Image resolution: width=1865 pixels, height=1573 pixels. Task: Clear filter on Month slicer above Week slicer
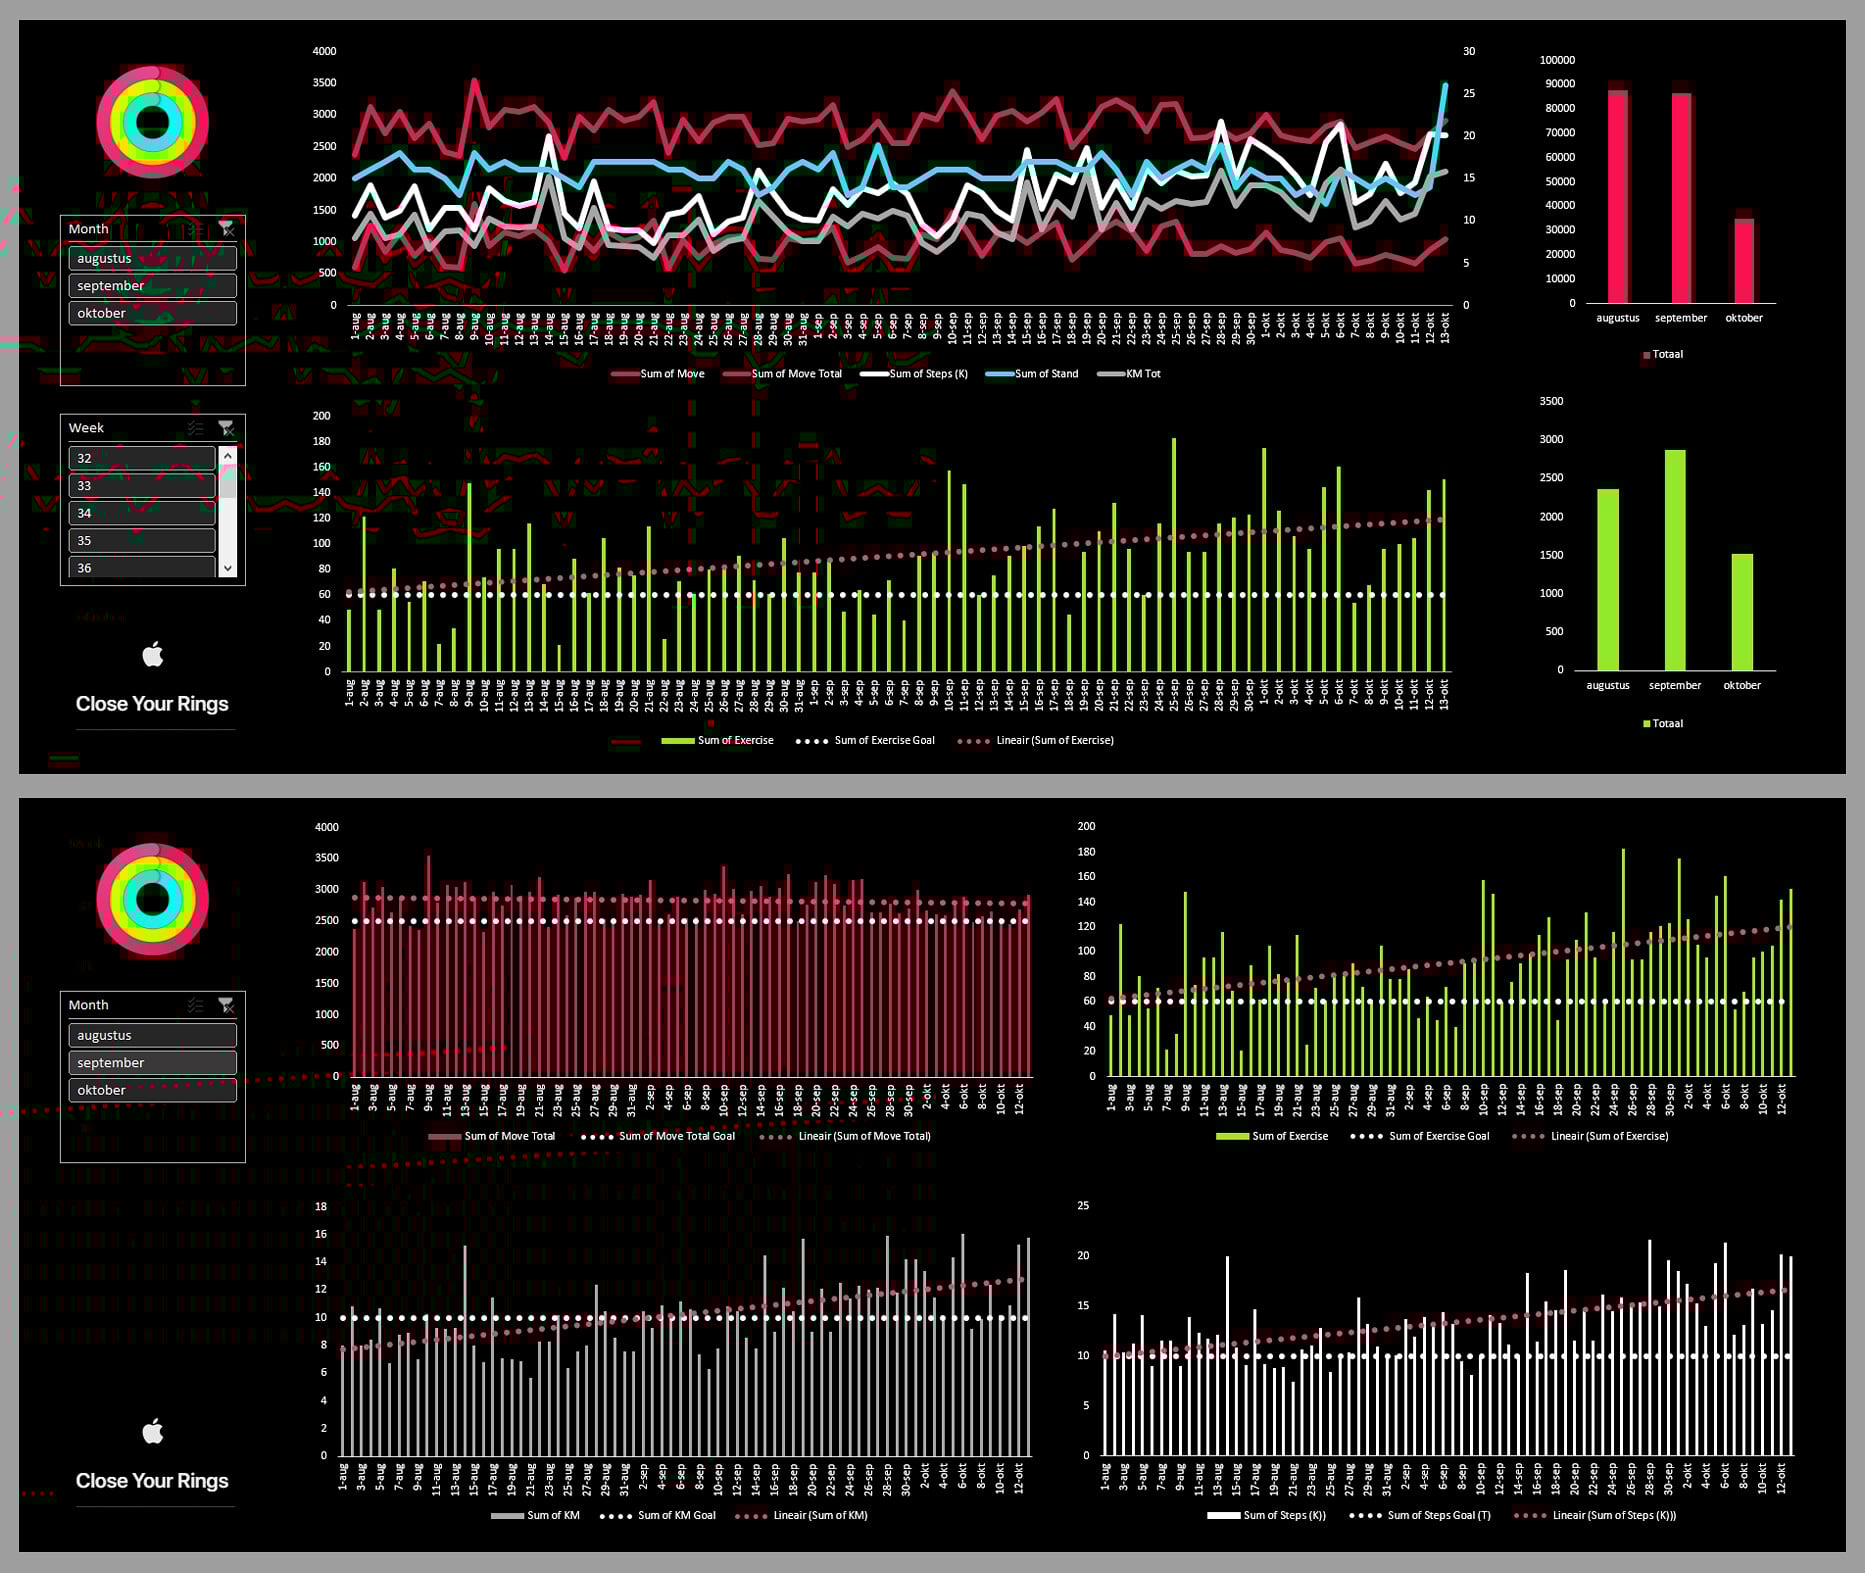click(x=226, y=229)
